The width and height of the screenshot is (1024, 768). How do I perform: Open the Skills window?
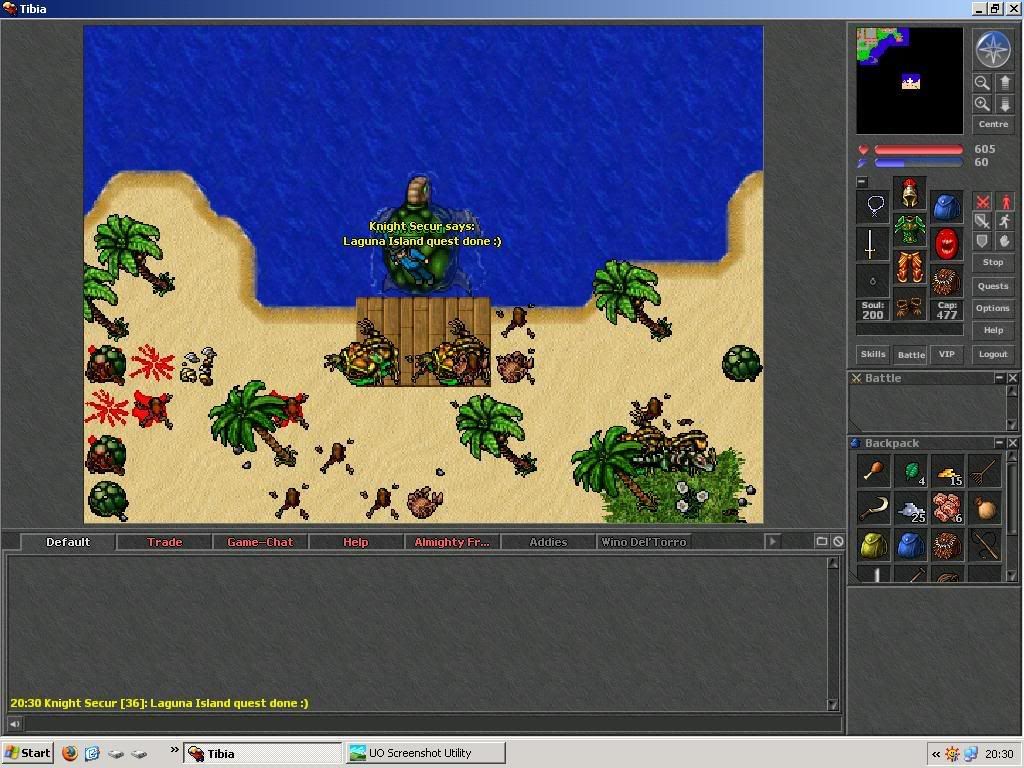click(x=873, y=354)
